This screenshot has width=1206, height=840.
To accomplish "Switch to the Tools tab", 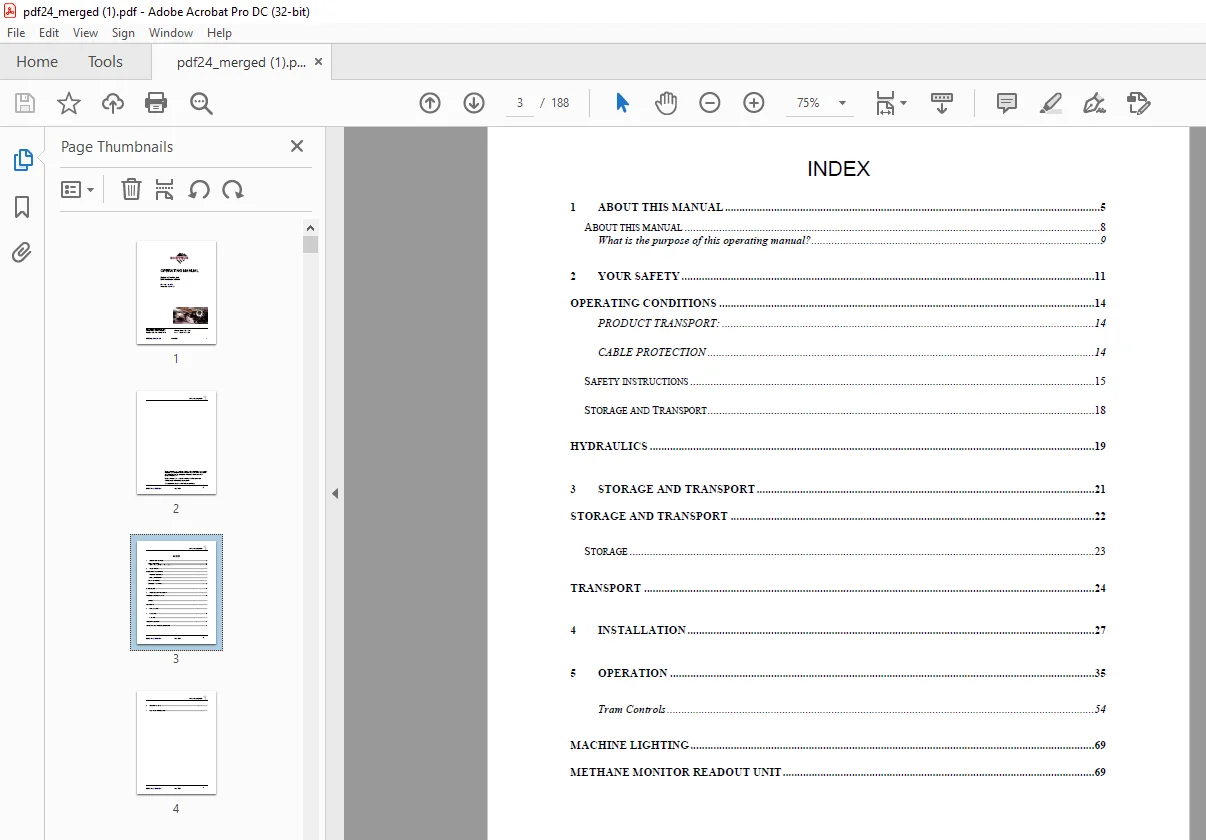I will (105, 62).
